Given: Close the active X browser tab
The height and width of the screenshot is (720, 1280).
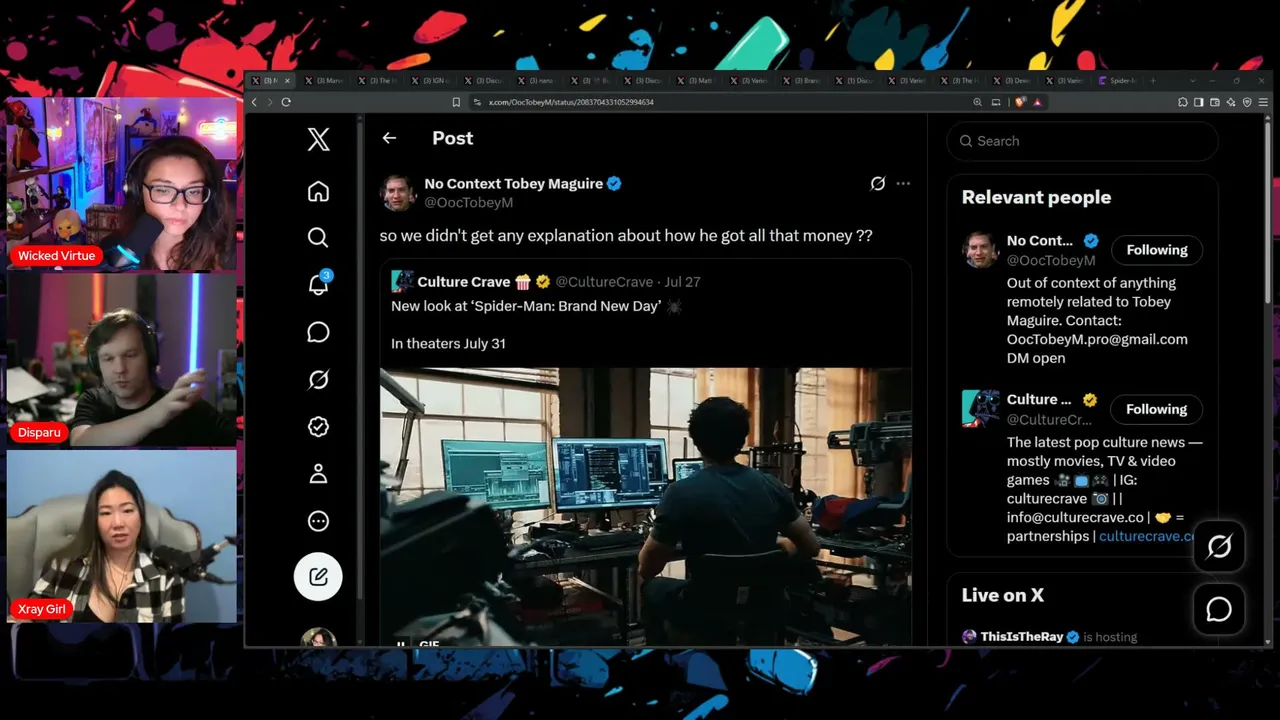Looking at the screenshot, I should click(x=288, y=80).
